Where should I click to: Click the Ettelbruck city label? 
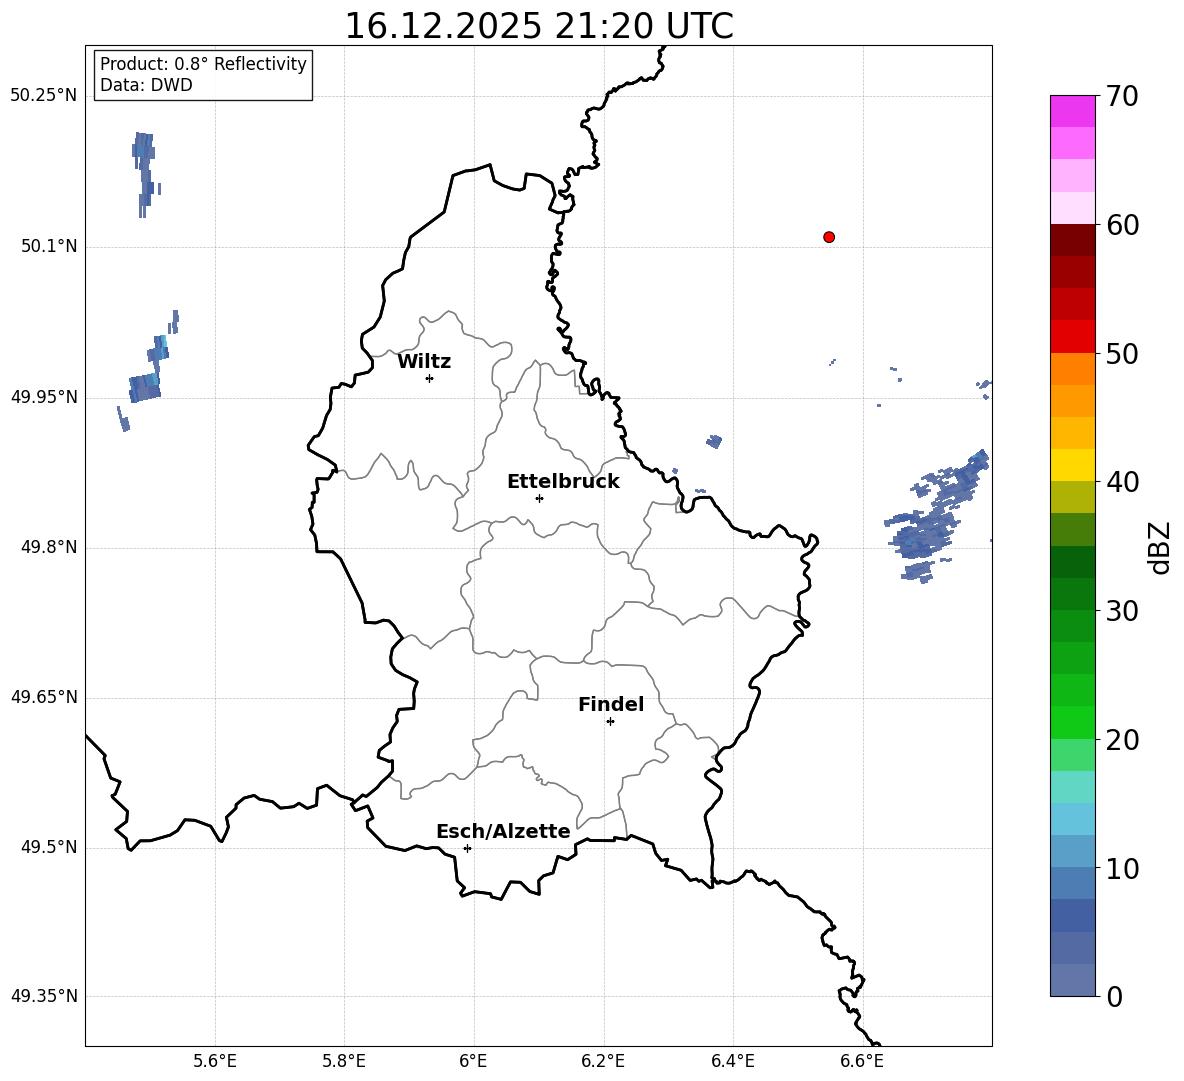click(563, 482)
